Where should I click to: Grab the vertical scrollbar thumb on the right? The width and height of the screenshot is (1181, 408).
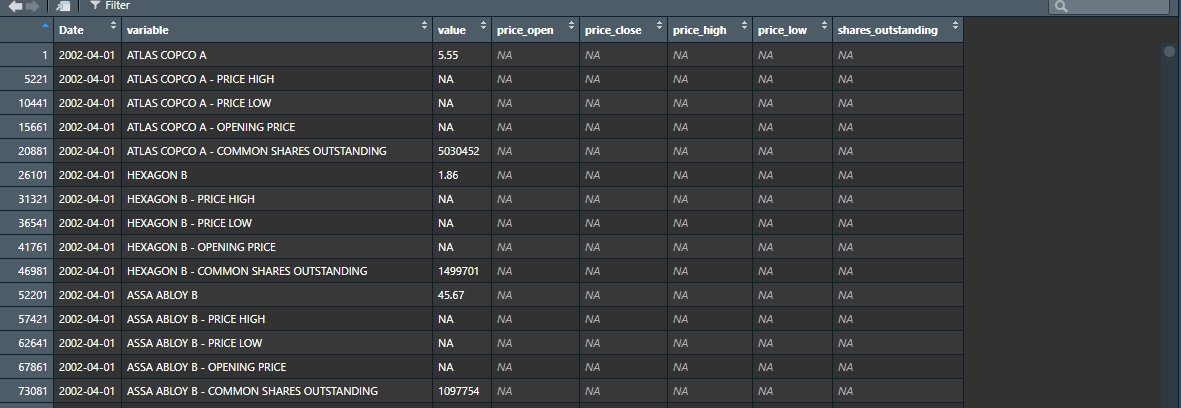tap(1168, 51)
